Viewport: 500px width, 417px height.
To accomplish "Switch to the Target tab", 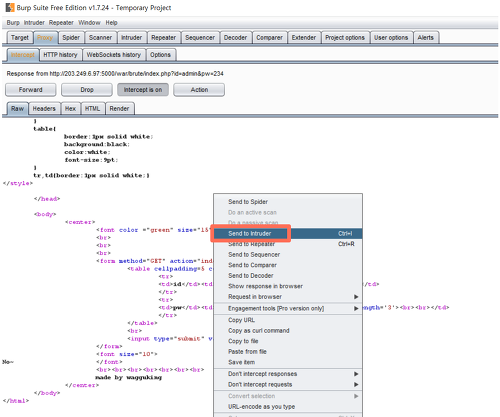I will pos(20,38).
